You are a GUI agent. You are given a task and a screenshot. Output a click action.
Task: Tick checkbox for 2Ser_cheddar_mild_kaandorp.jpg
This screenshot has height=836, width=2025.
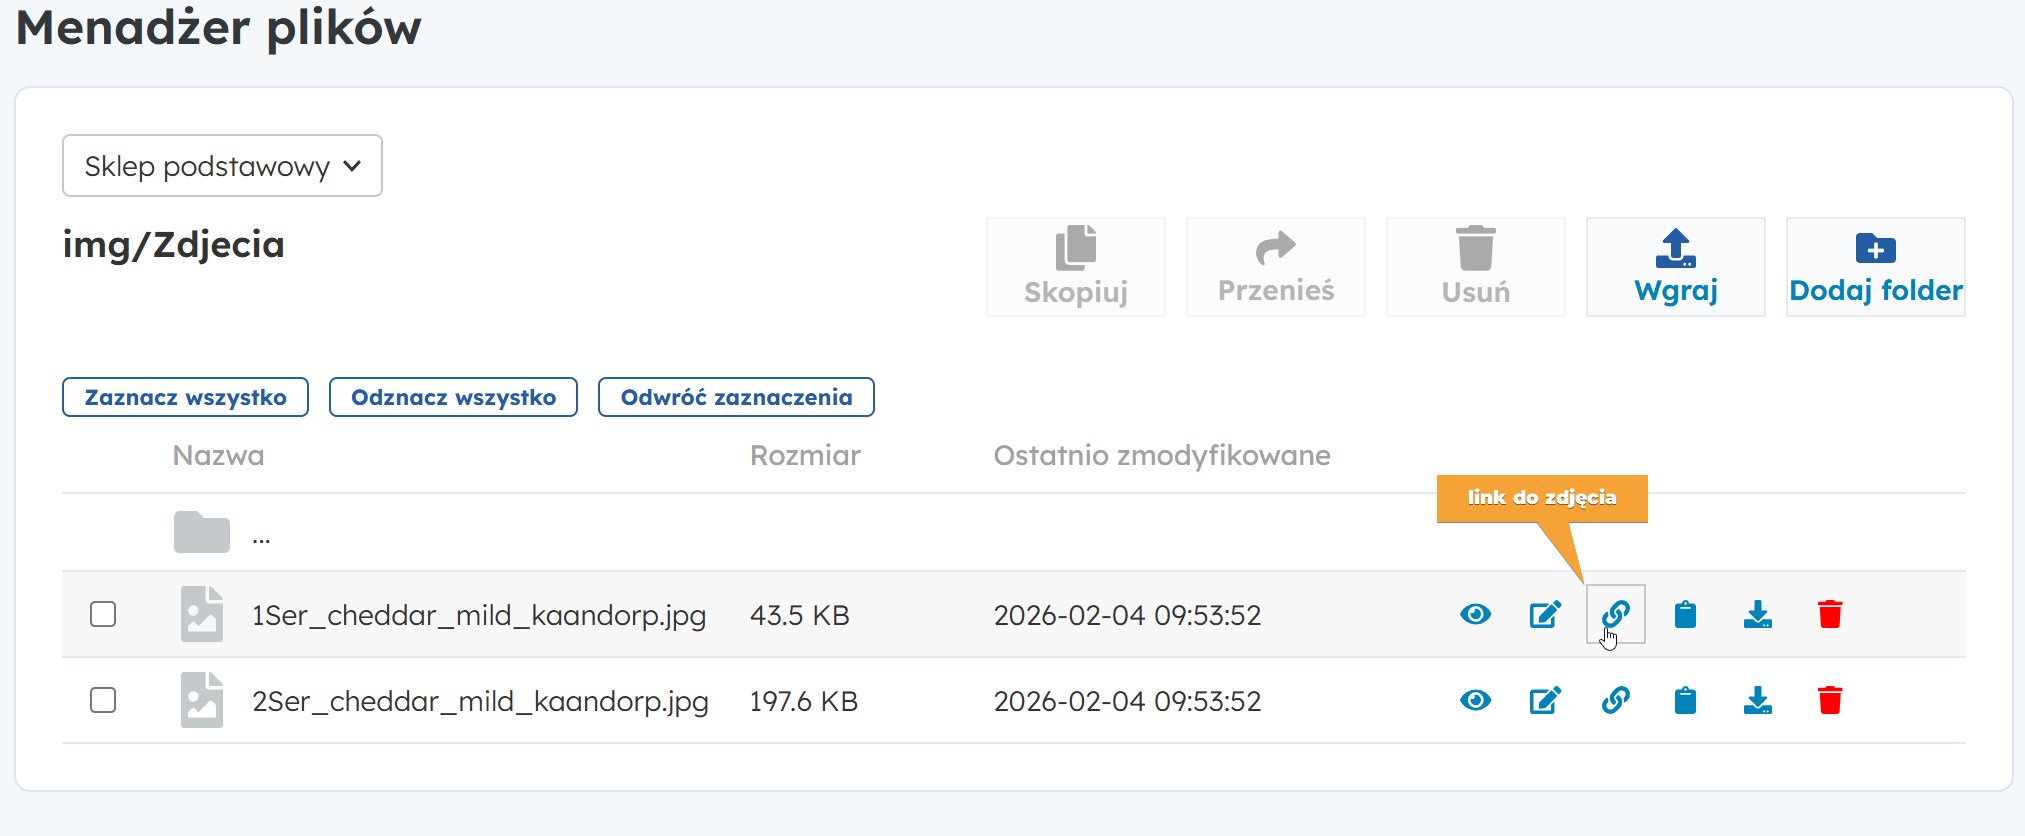[x=103, y=700]
